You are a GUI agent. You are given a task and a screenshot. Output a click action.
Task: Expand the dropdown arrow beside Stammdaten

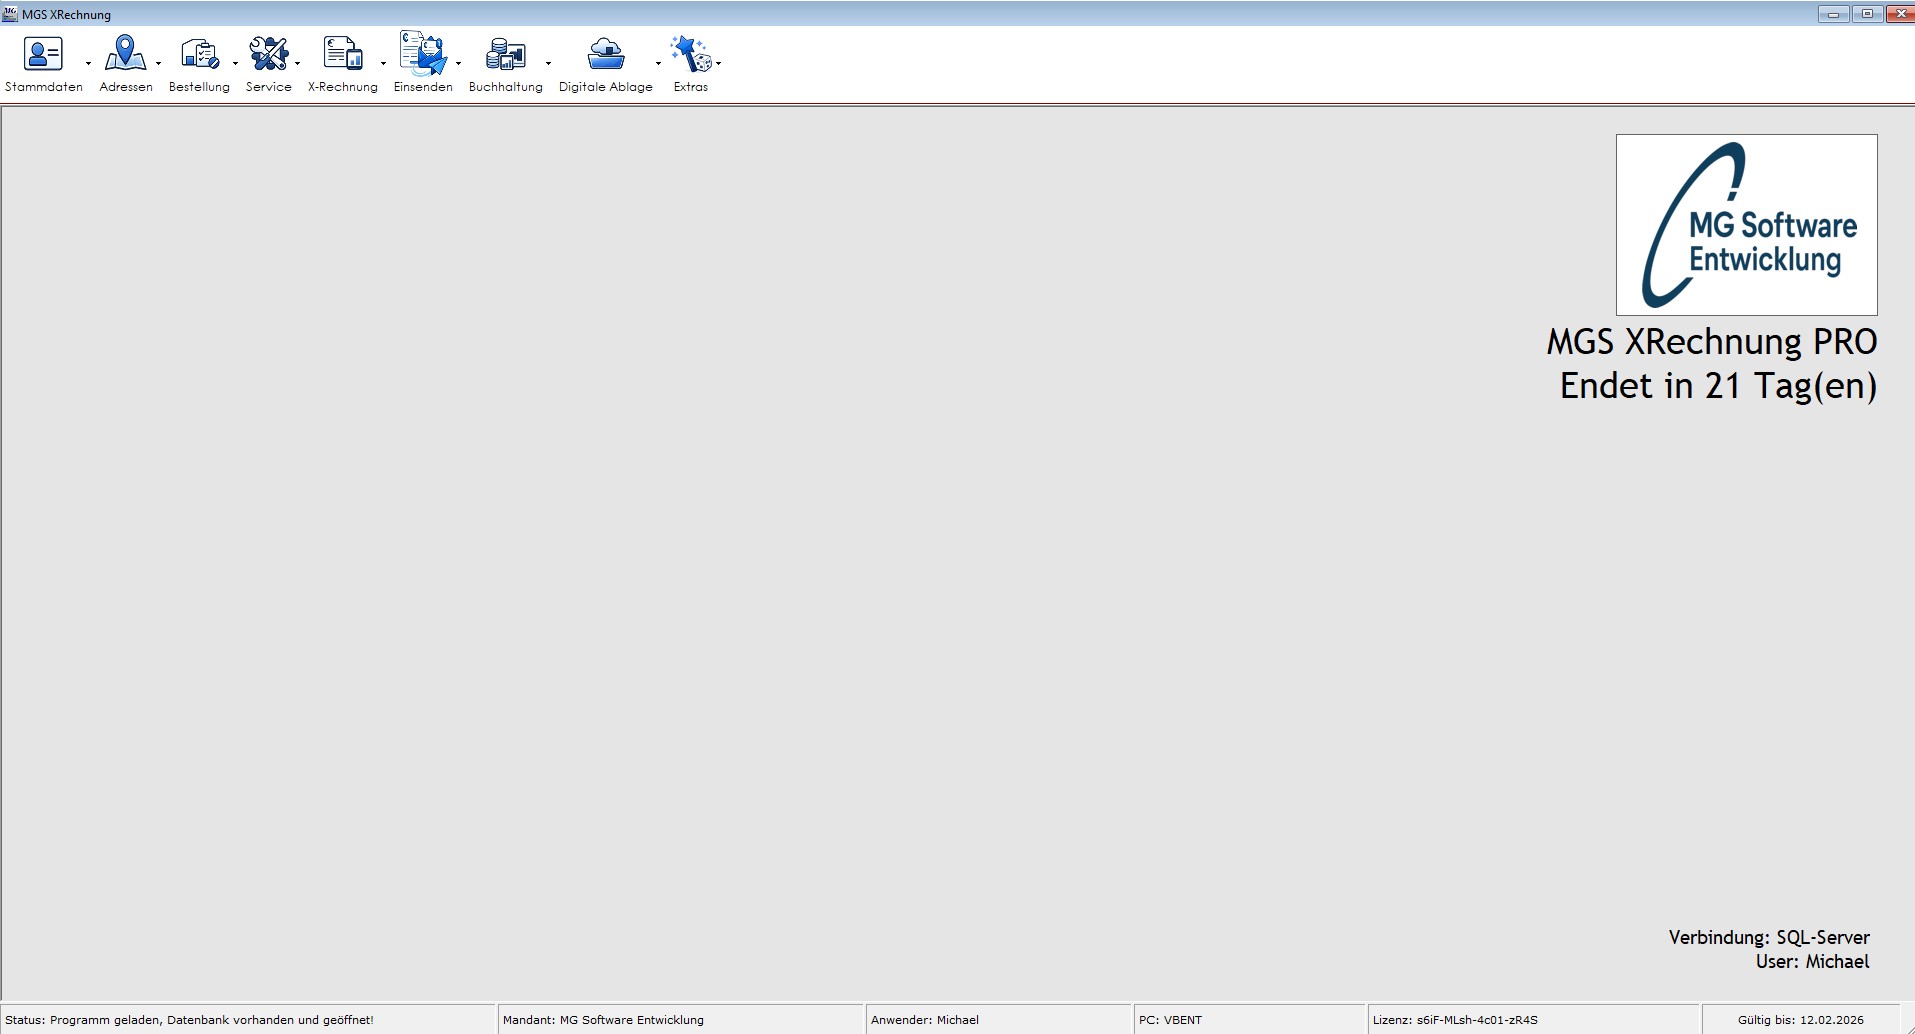click(x=88, y=63)
